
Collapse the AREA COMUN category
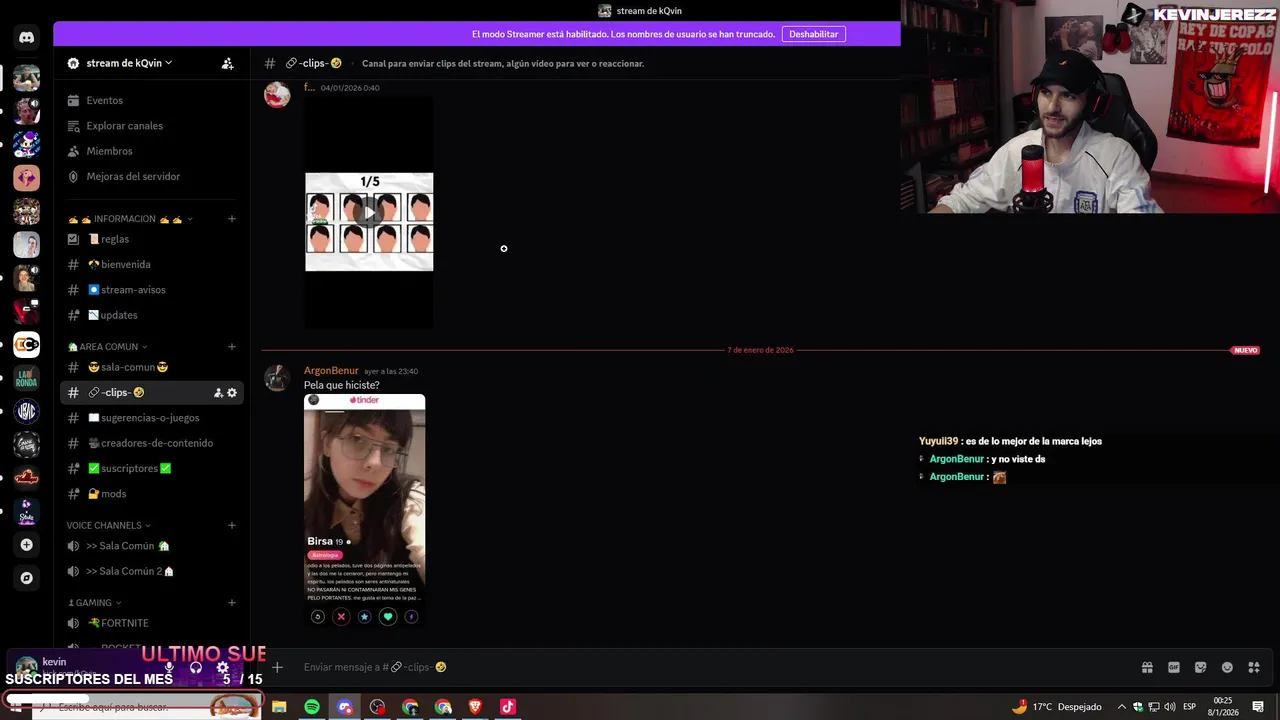108,347
